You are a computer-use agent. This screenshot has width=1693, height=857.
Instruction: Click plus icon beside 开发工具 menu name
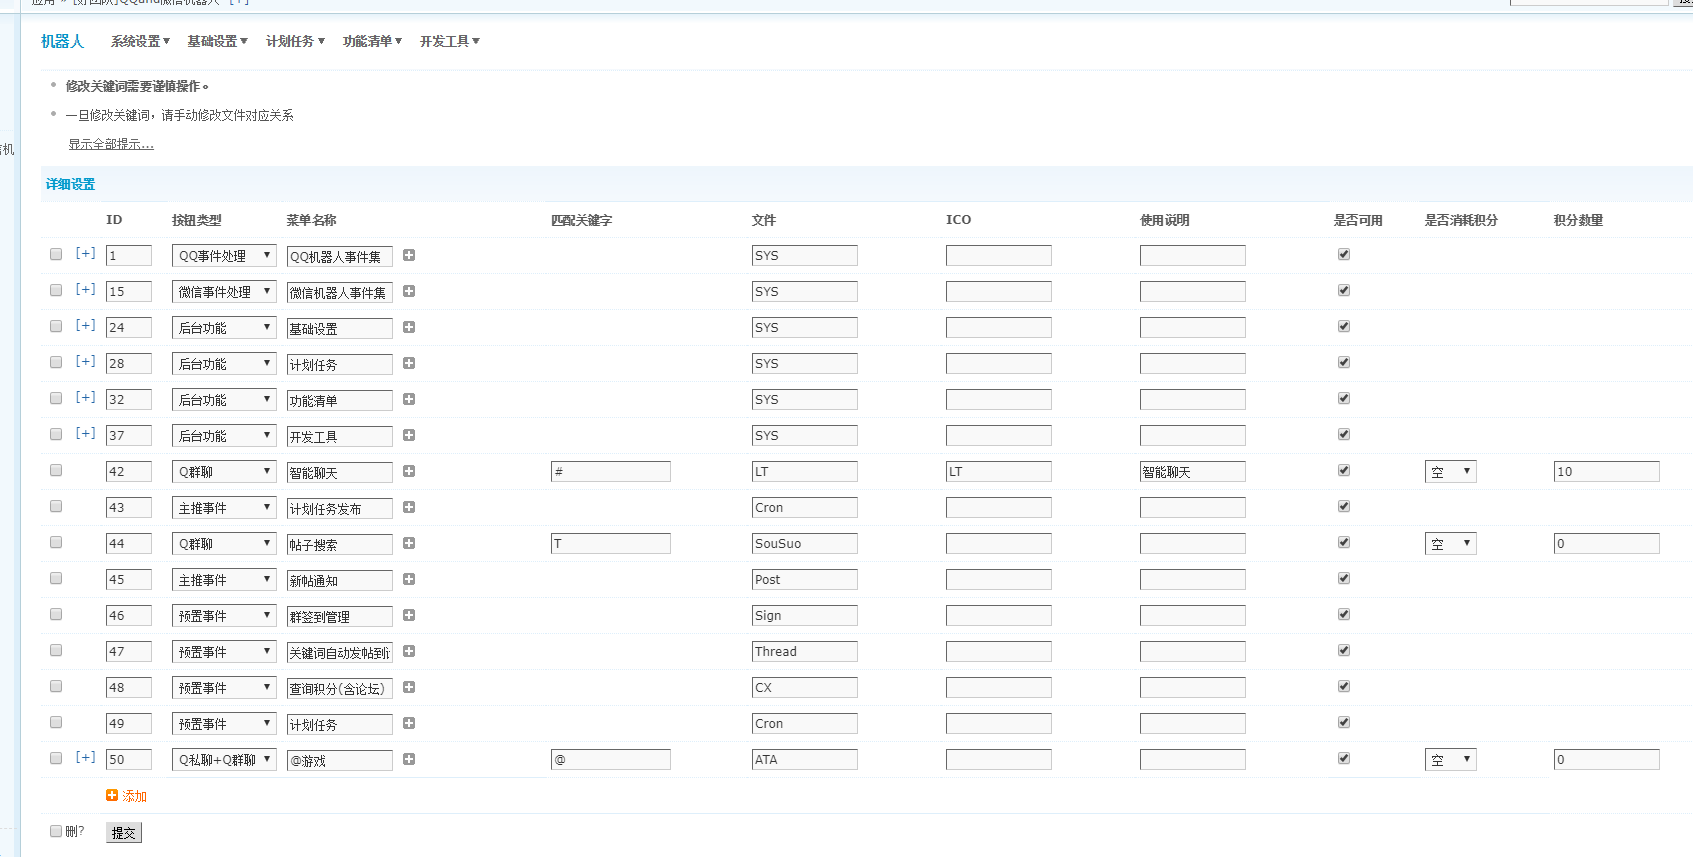[409, 435]
